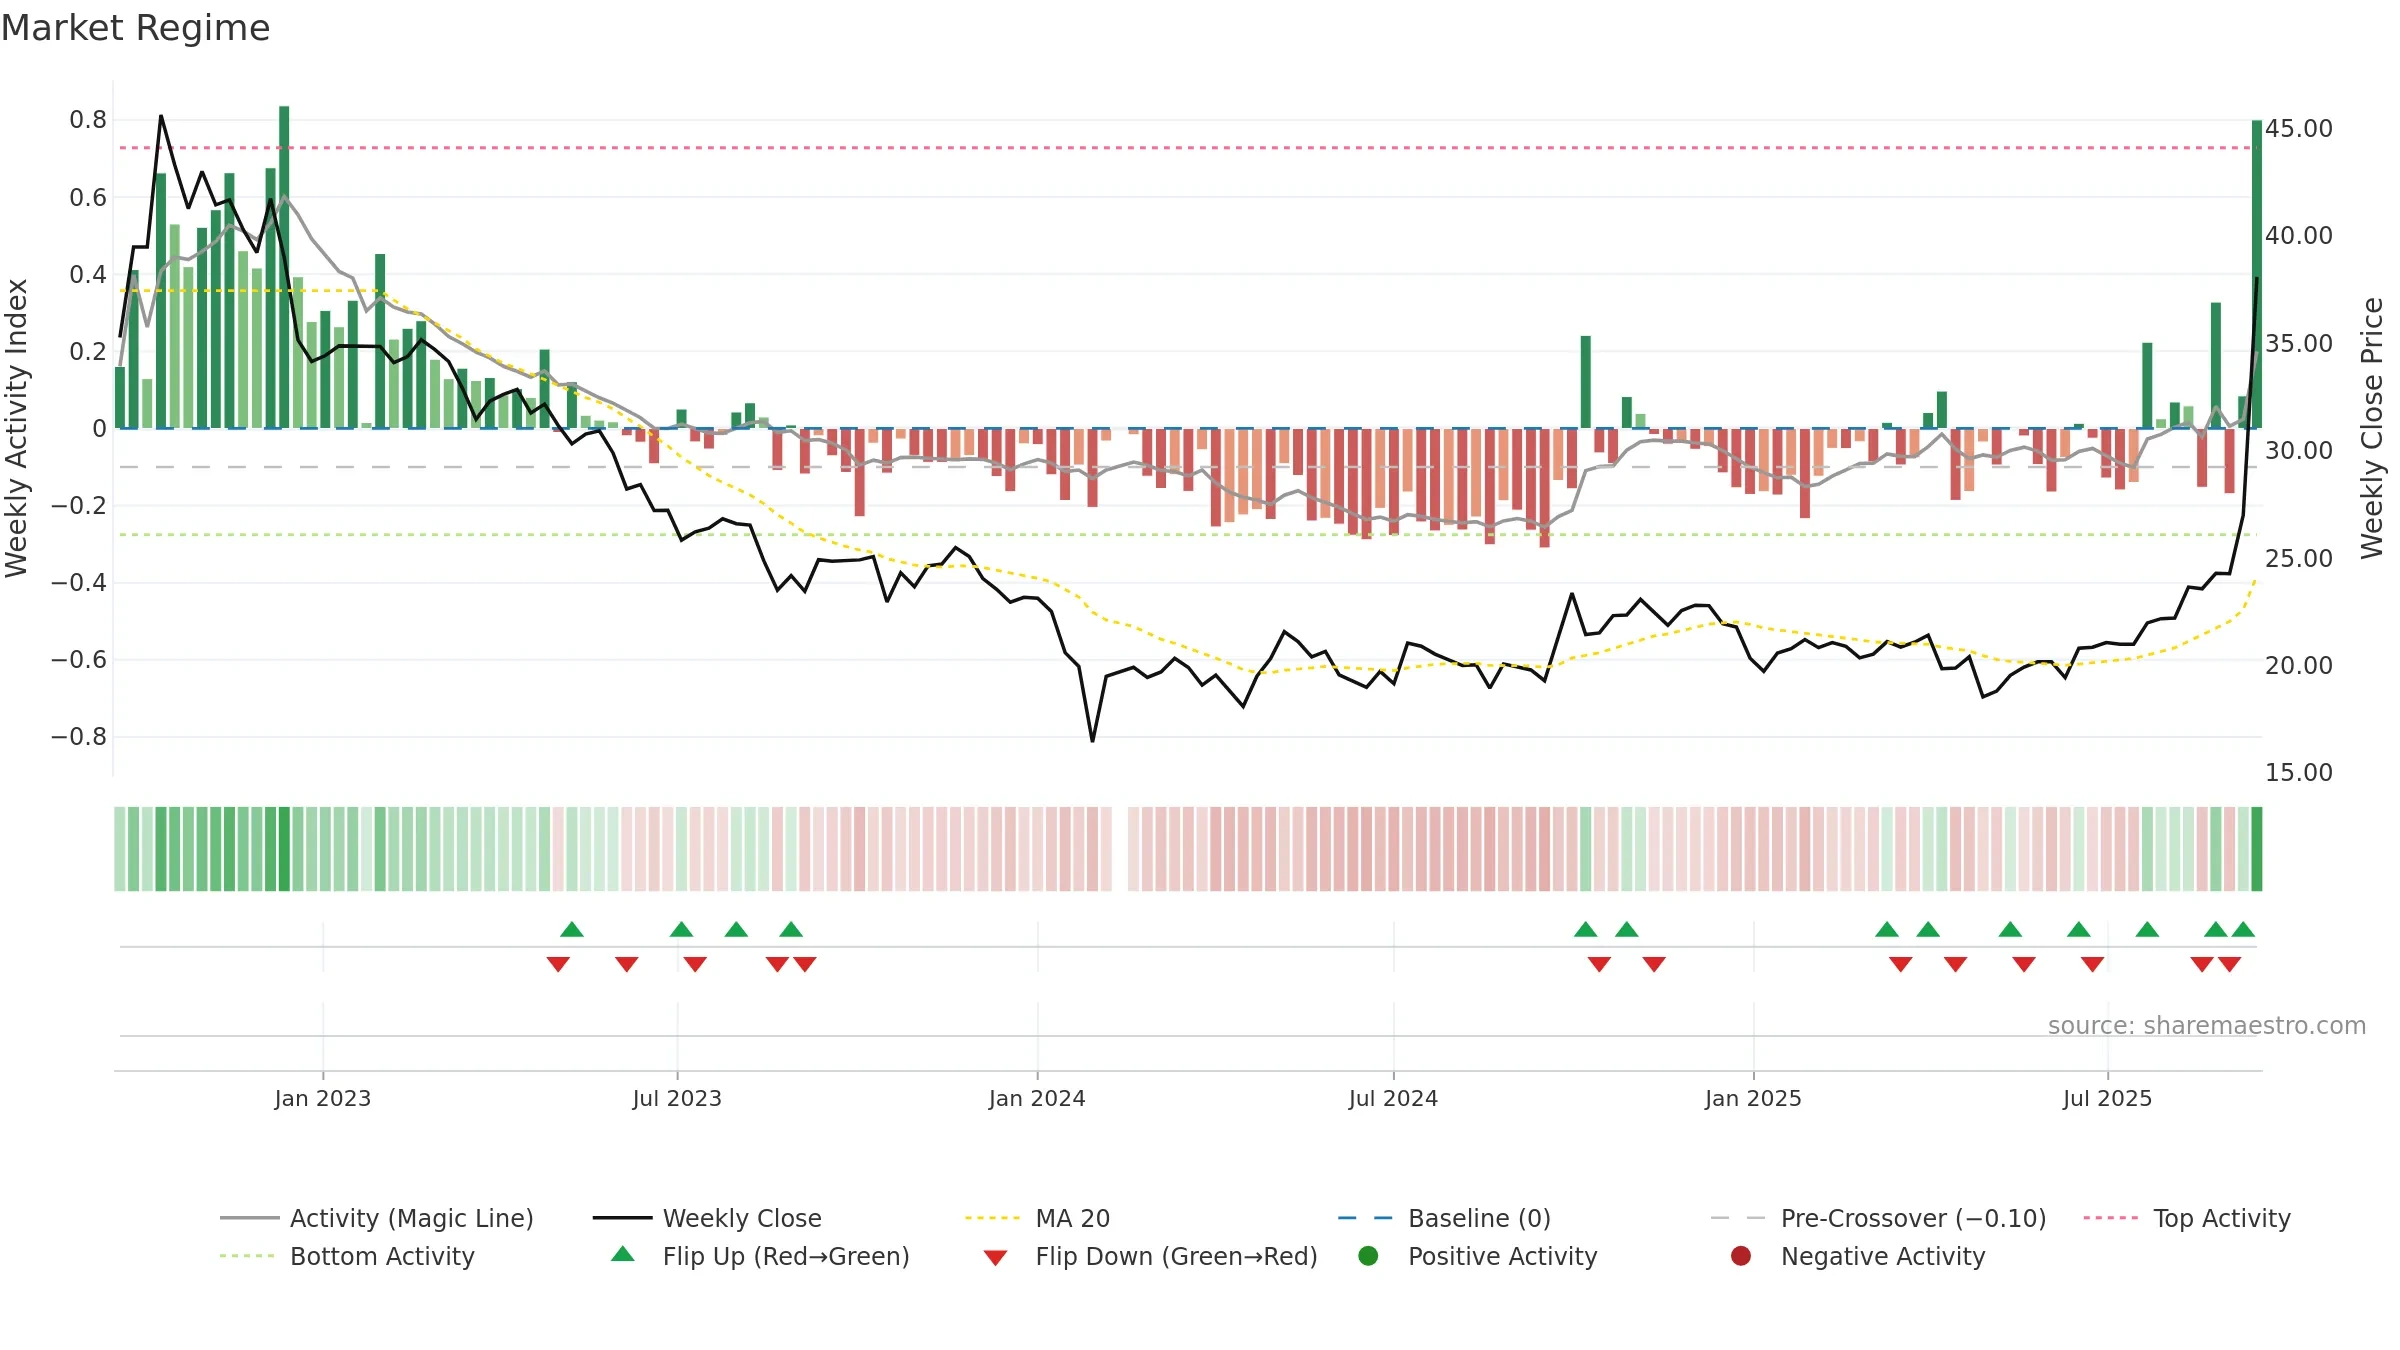Click the last flip-down triangle at far right
Screen dimensions: 2400x1350
point(2229,964)
